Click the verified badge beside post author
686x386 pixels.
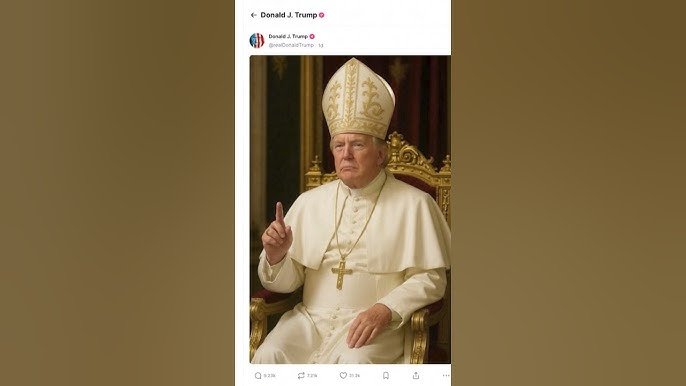[312, 36]
